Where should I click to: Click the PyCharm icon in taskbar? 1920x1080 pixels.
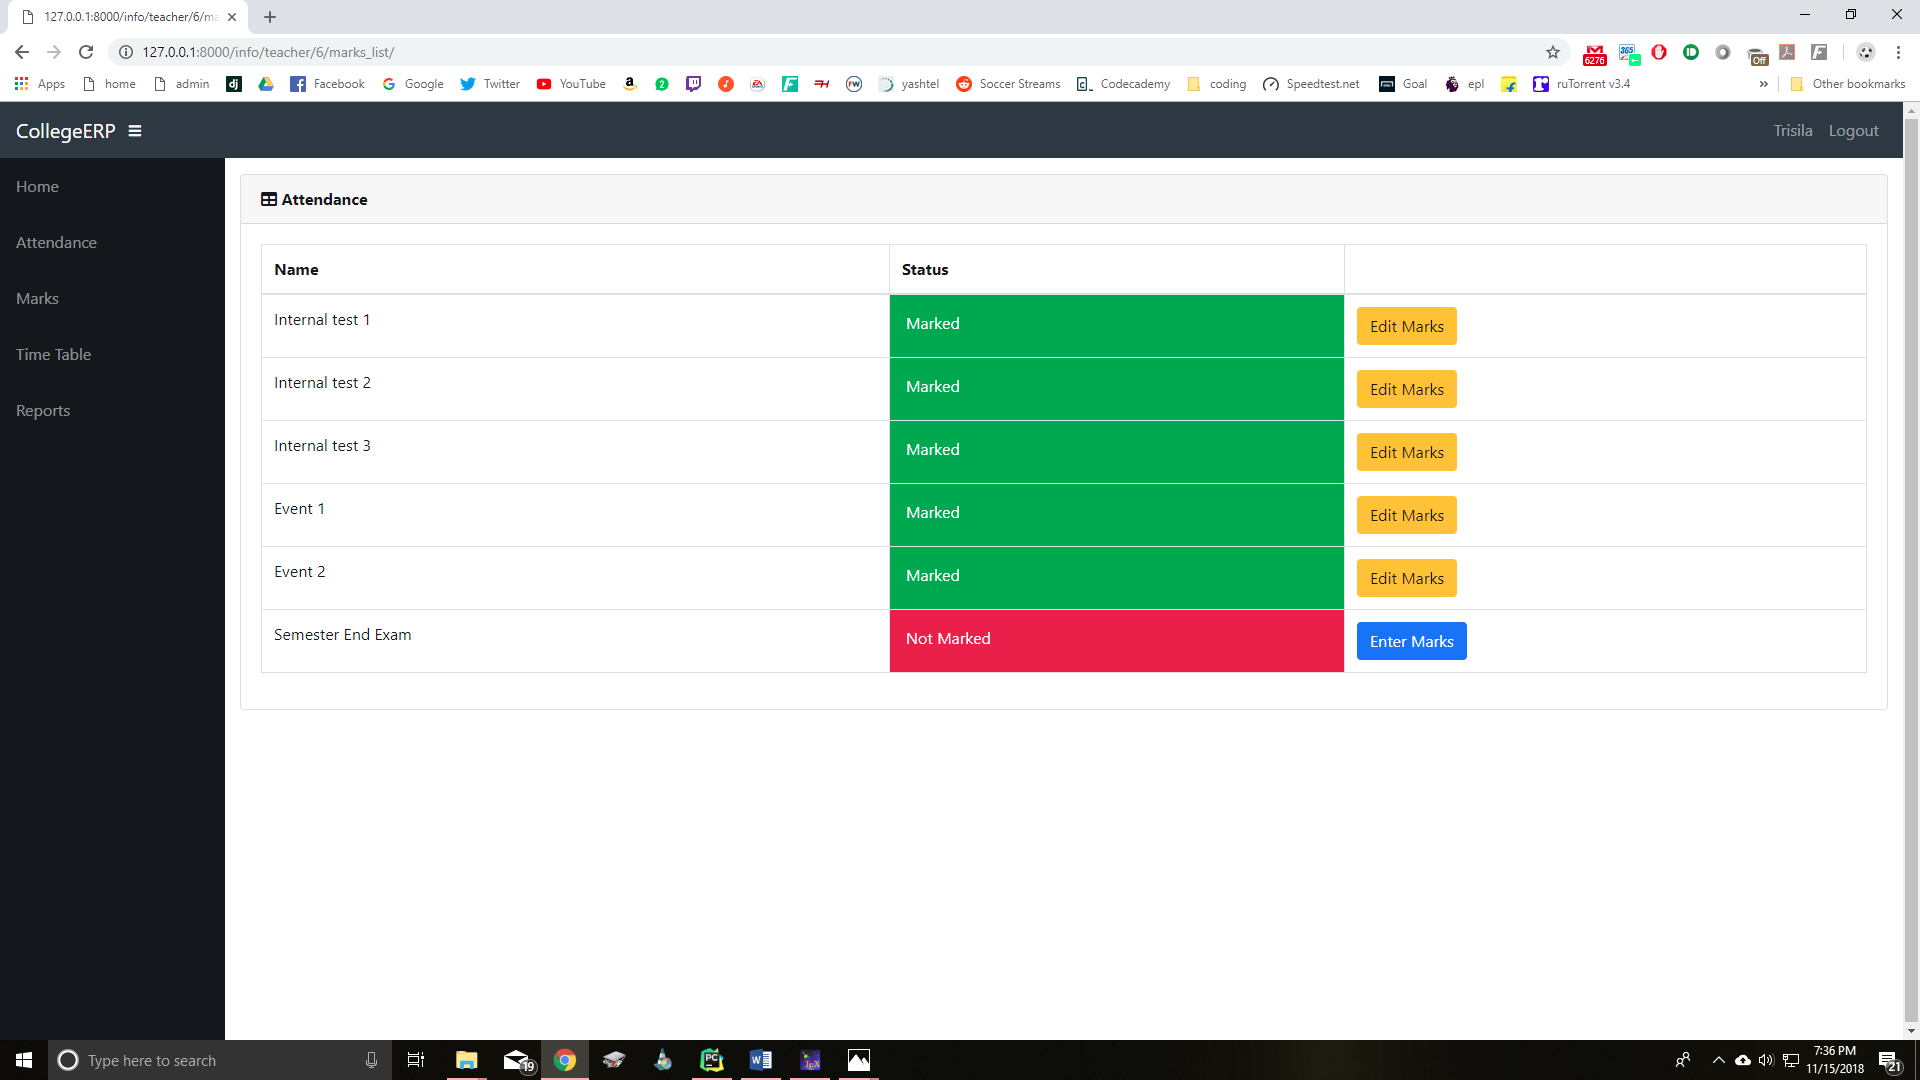(711, 1060)
